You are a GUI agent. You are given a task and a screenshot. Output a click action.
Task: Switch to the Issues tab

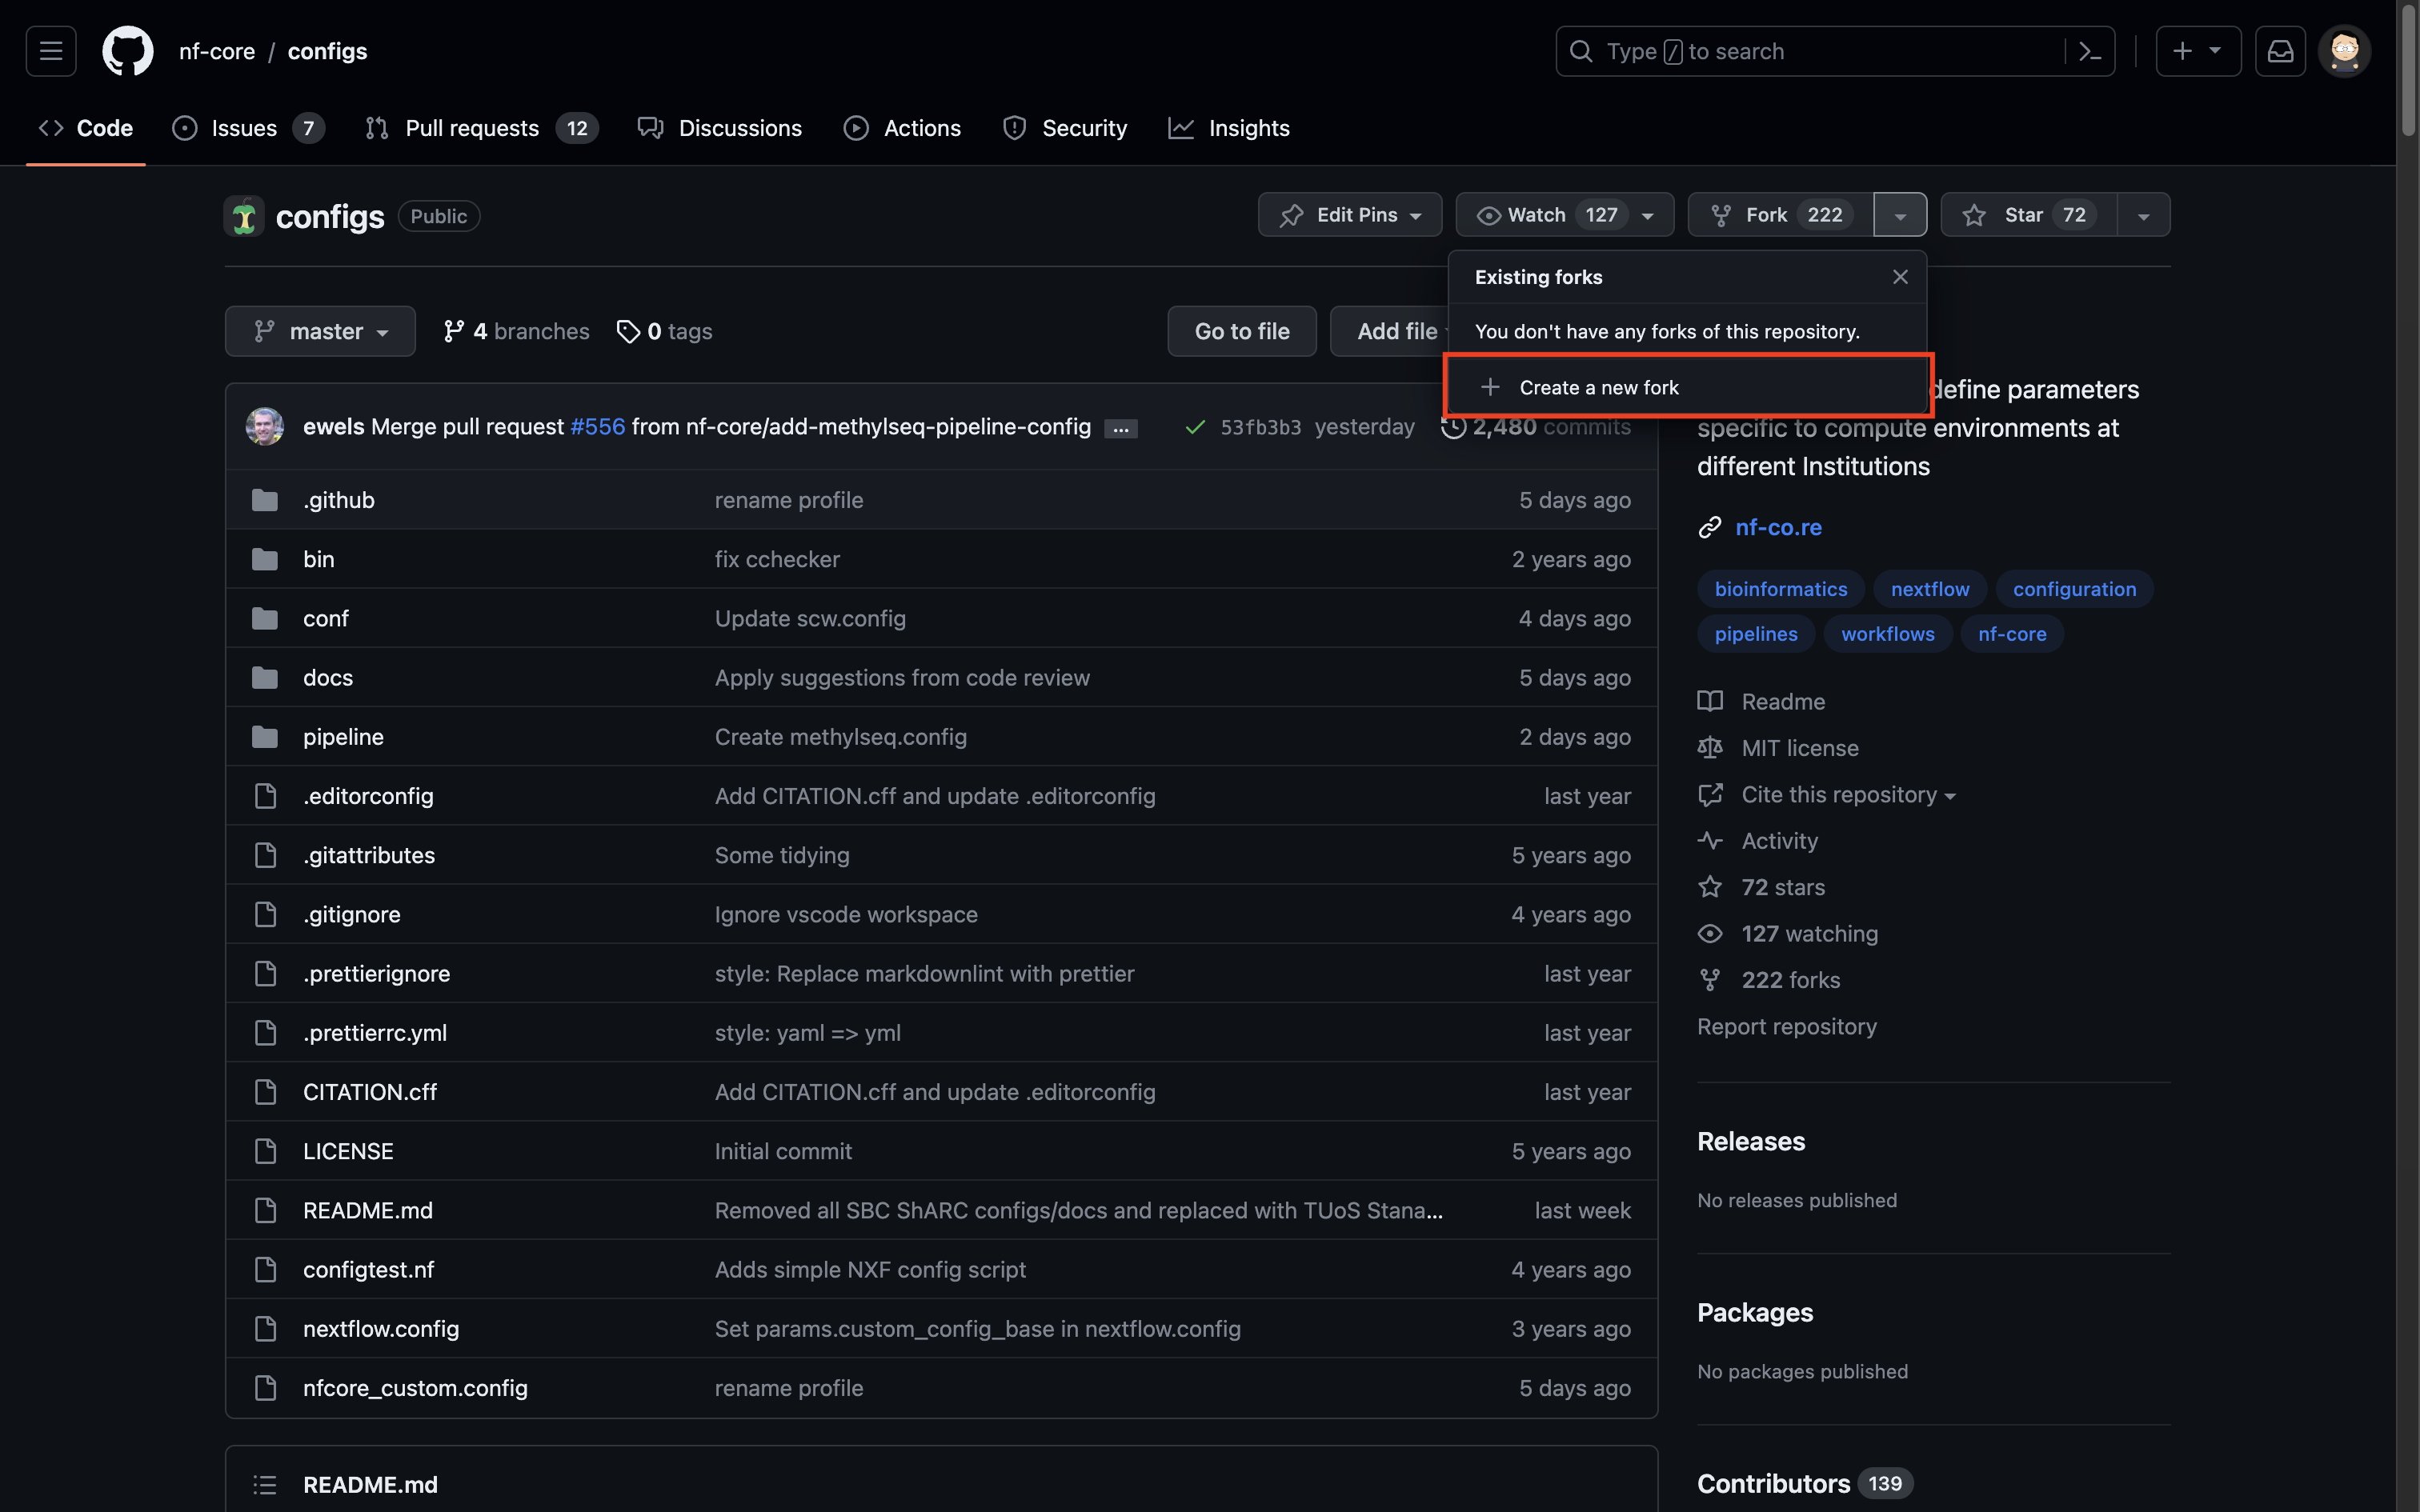tap(248, 128)
